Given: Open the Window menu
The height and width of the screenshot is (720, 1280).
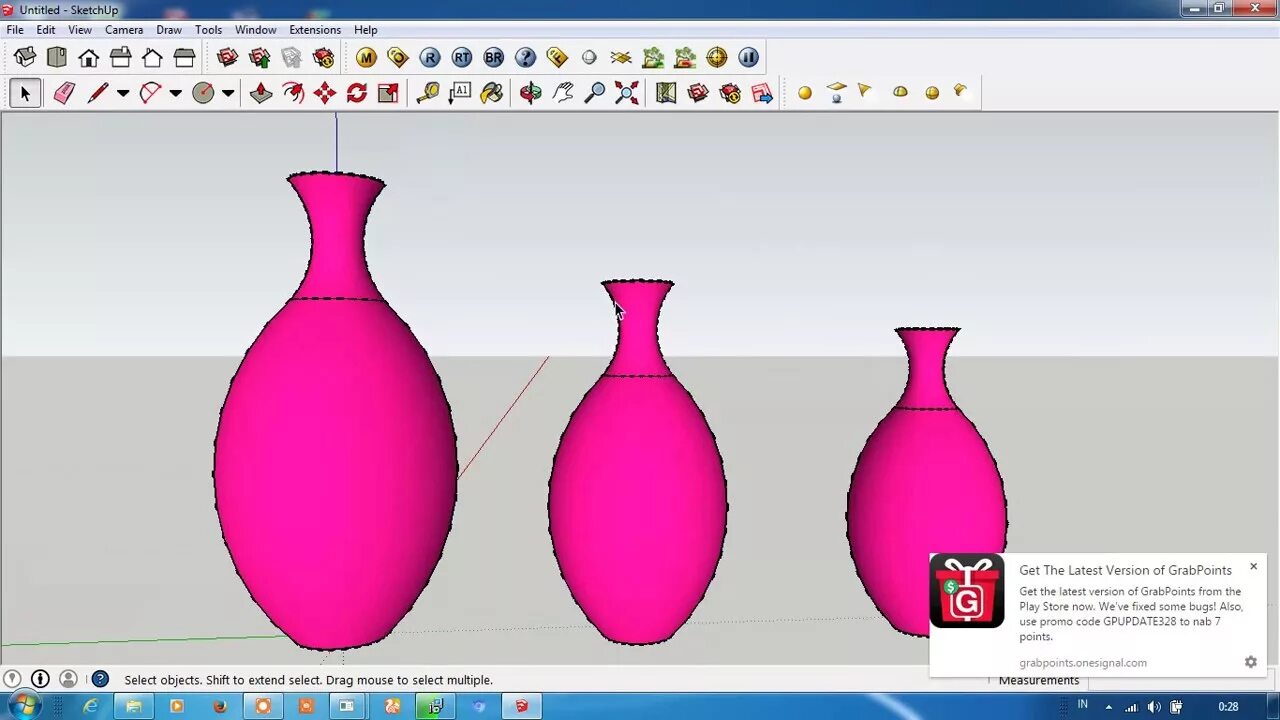Looking at the screenshot, I should point(255,30).
